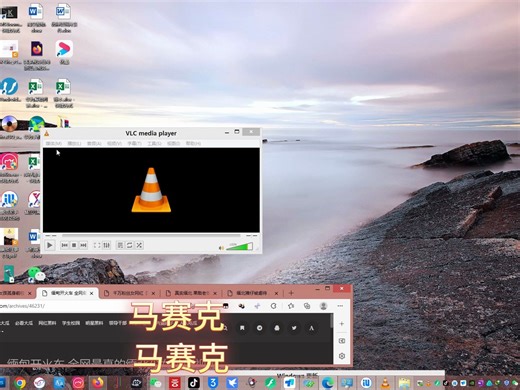Switch to the fifth Edge browser tab
The image size is (520, 390).
tap(253, 293)
